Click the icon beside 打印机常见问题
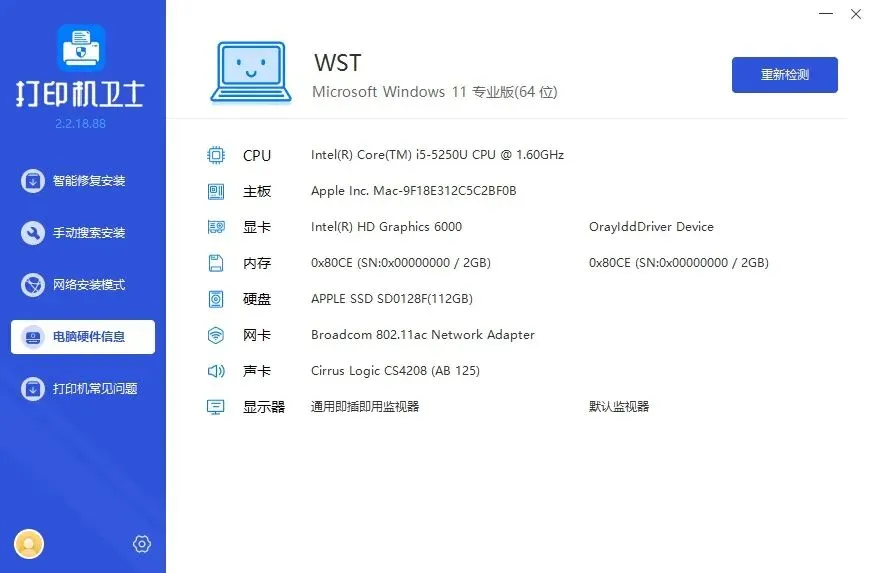Image resolution: width=875 pixels, height=573 pixels. tap(32, 388)
